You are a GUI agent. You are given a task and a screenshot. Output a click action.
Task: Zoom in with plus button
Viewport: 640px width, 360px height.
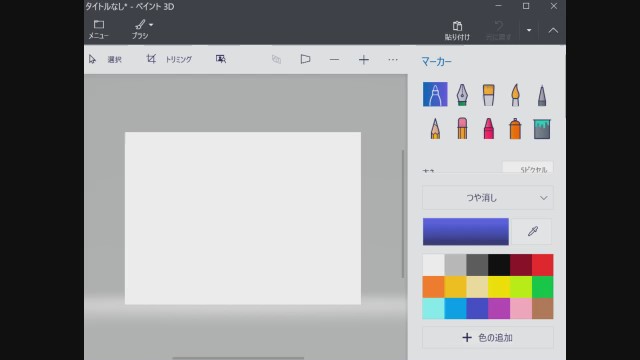364,60
